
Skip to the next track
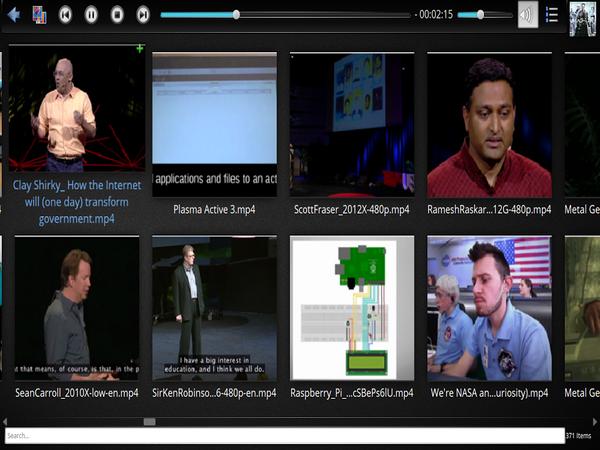coord(143,15)
